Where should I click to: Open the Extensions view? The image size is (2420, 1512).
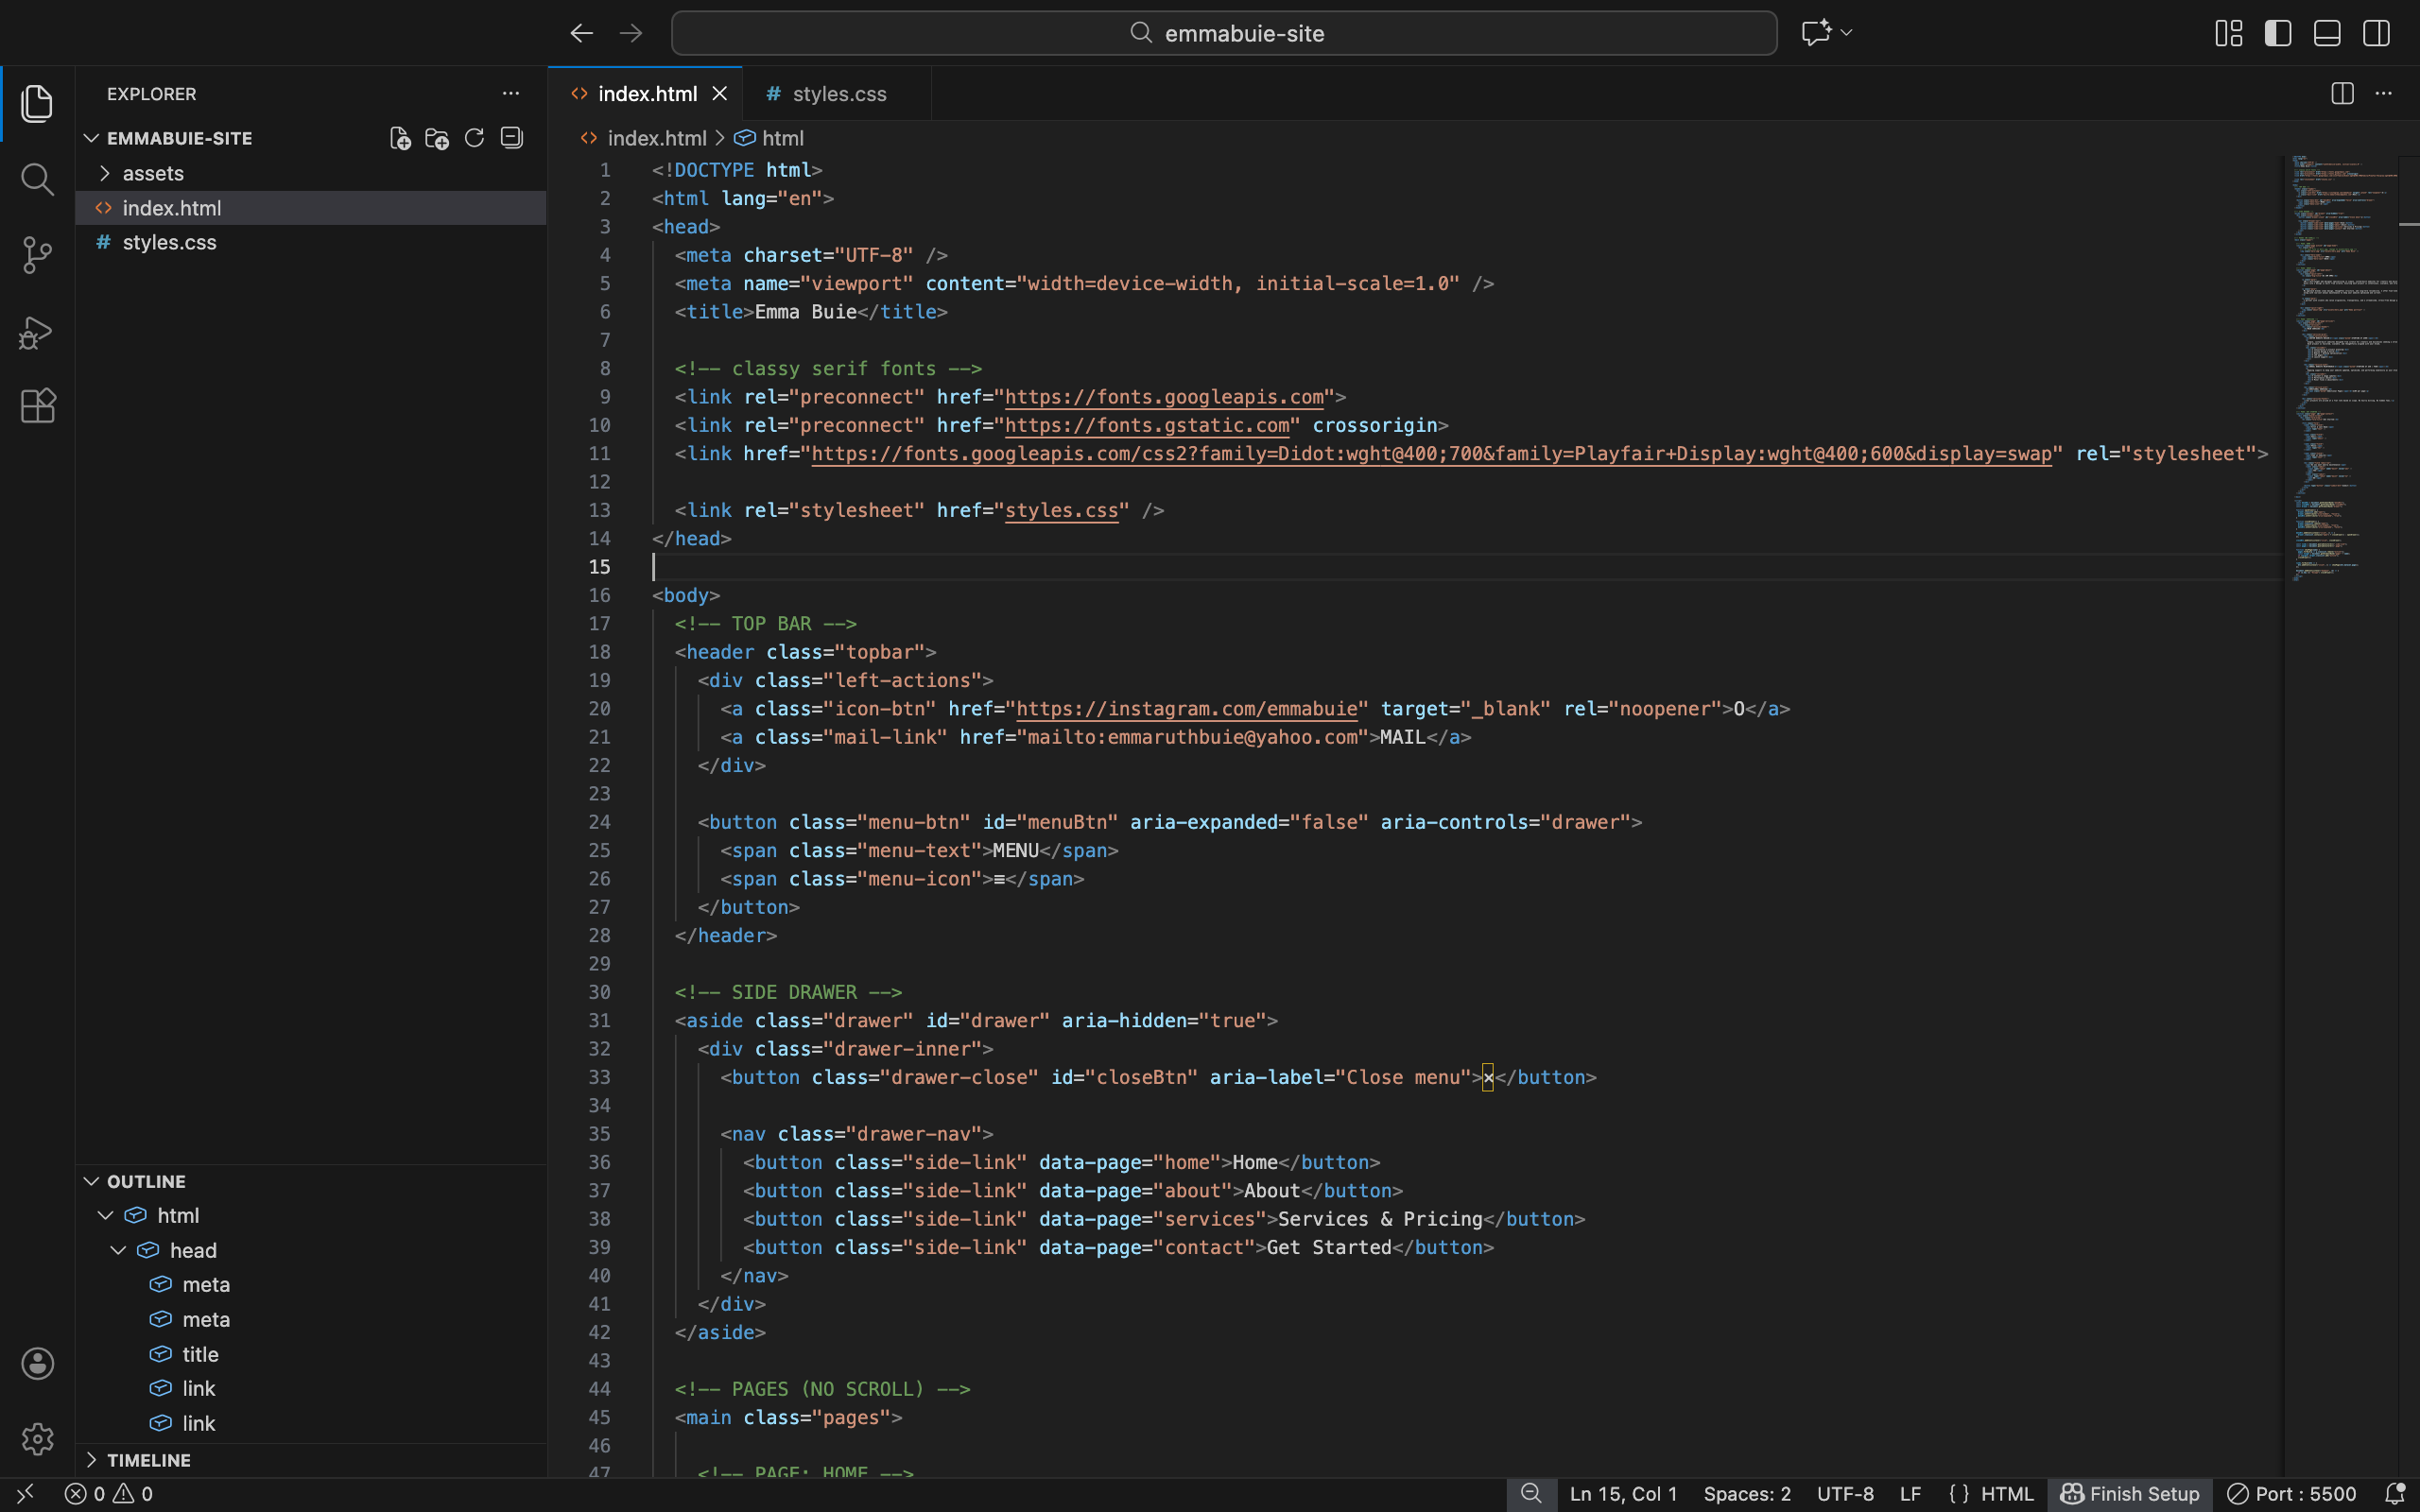click(37, 406)
